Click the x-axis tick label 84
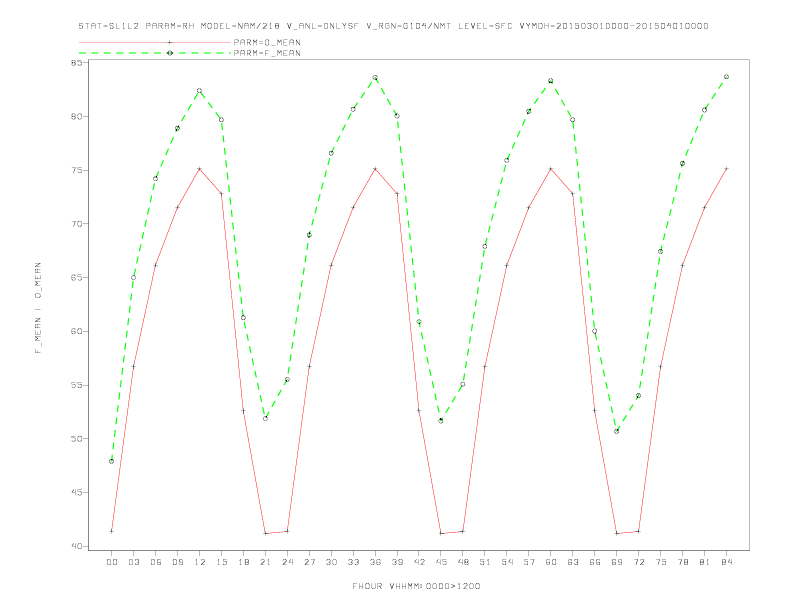 [727, 562]
